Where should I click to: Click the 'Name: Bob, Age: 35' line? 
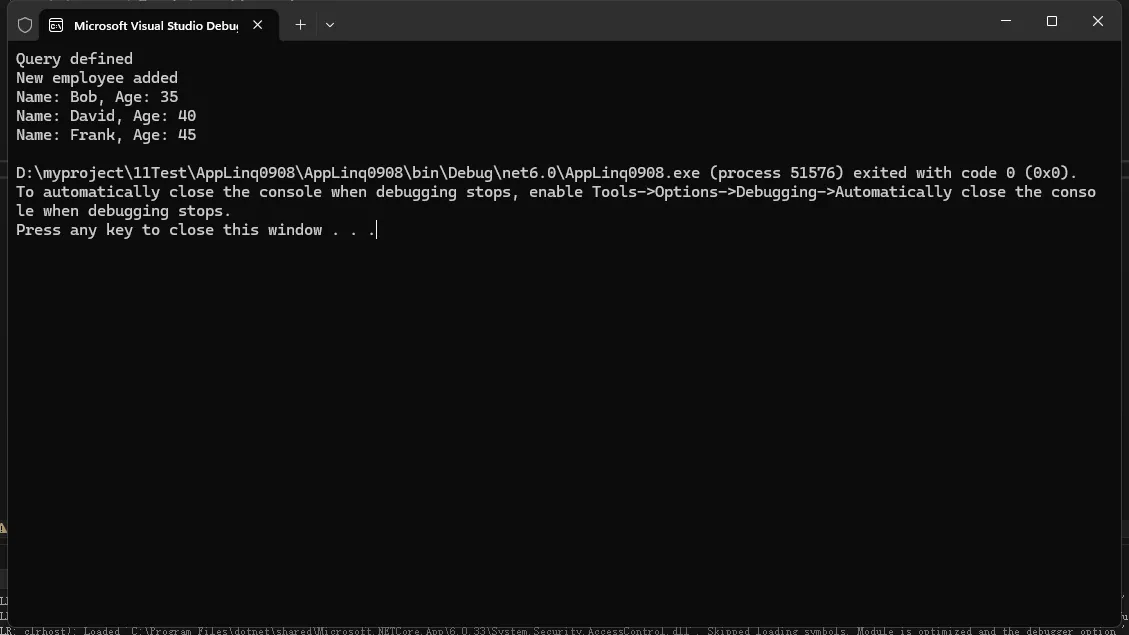(x=97, y=97)
